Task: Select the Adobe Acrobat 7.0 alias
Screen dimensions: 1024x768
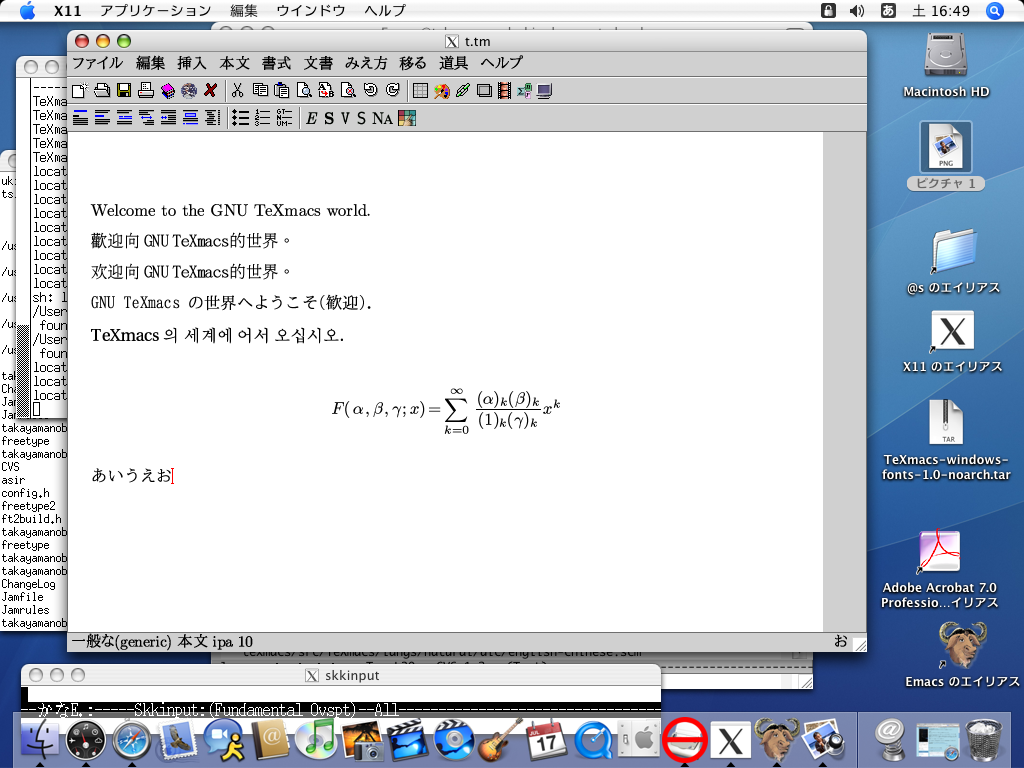Action: click(939, 569)
